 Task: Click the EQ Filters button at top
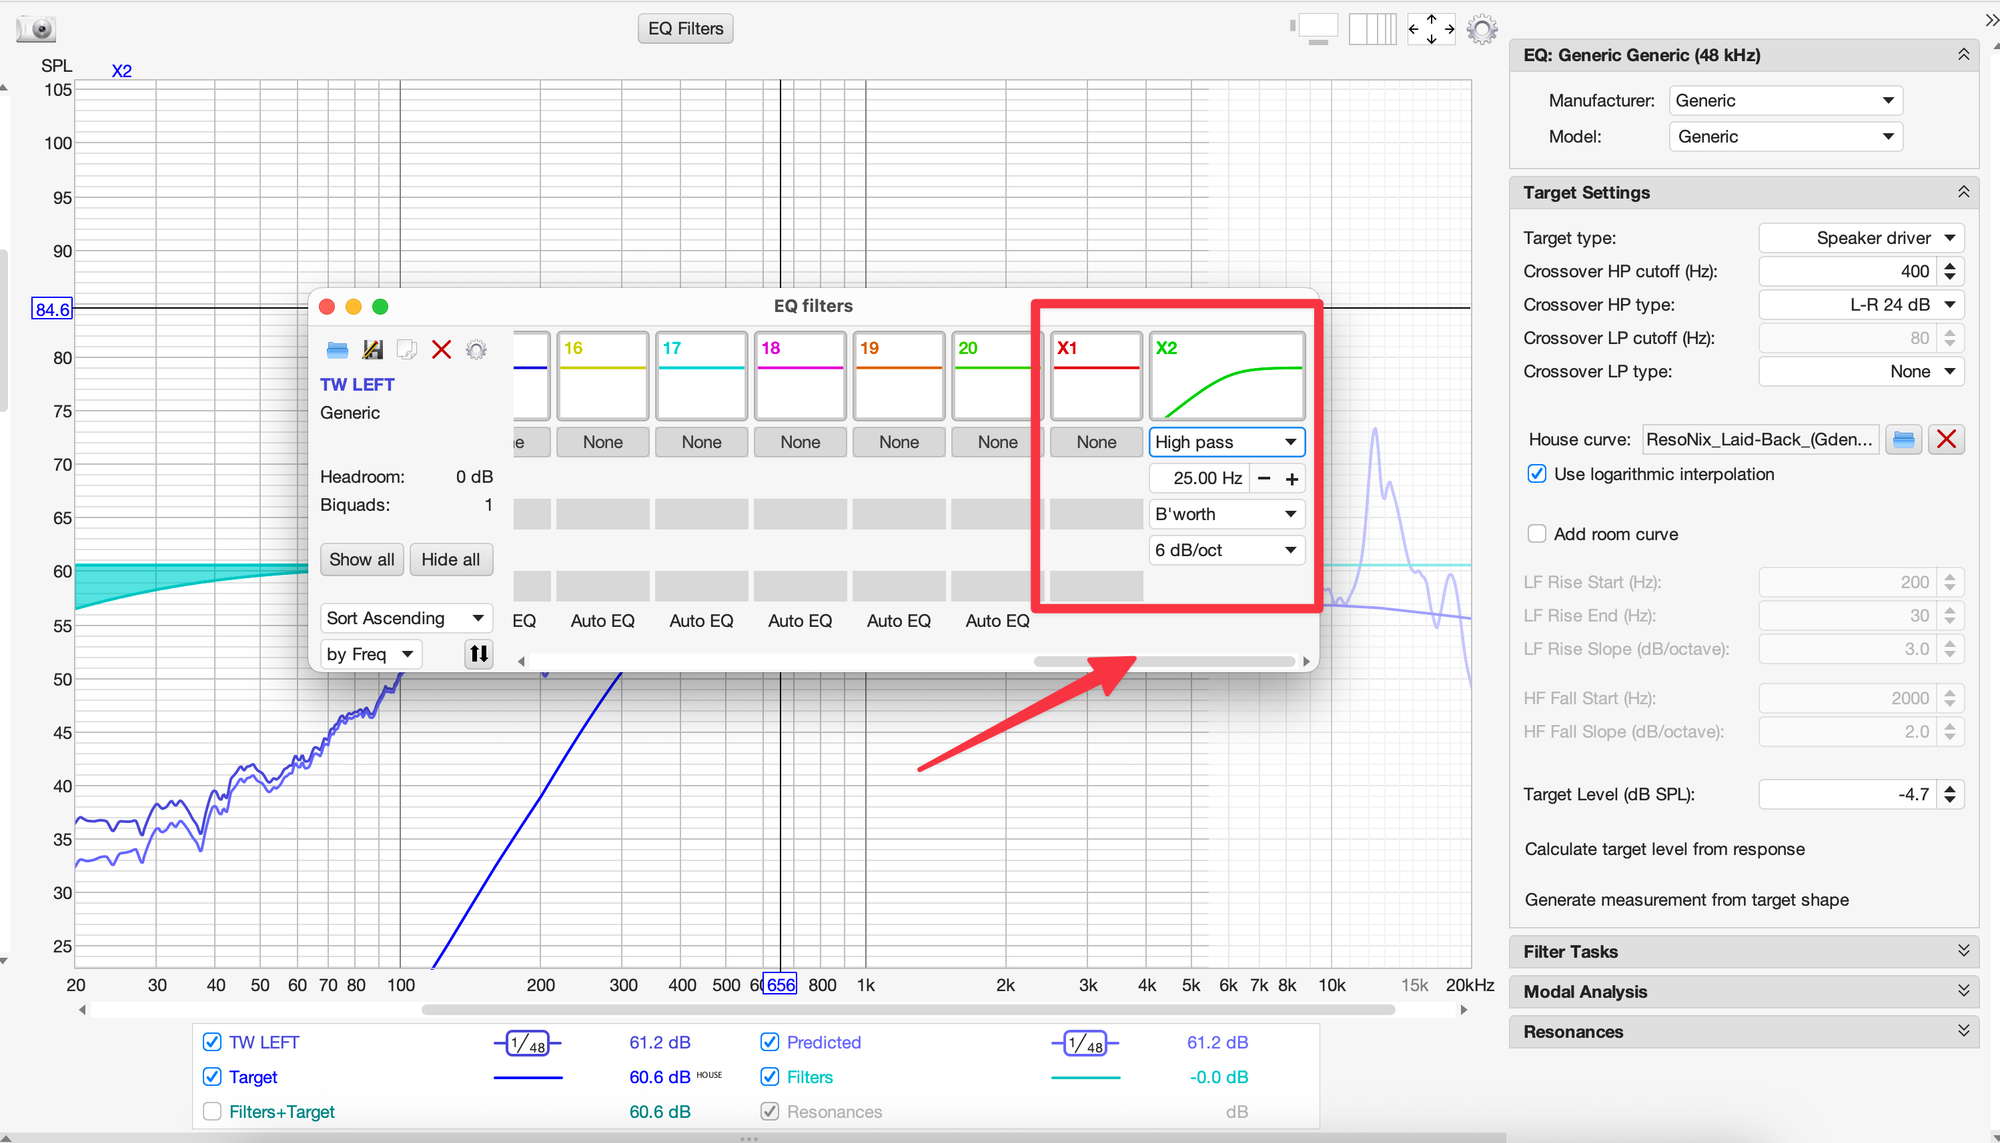point(685,28)
